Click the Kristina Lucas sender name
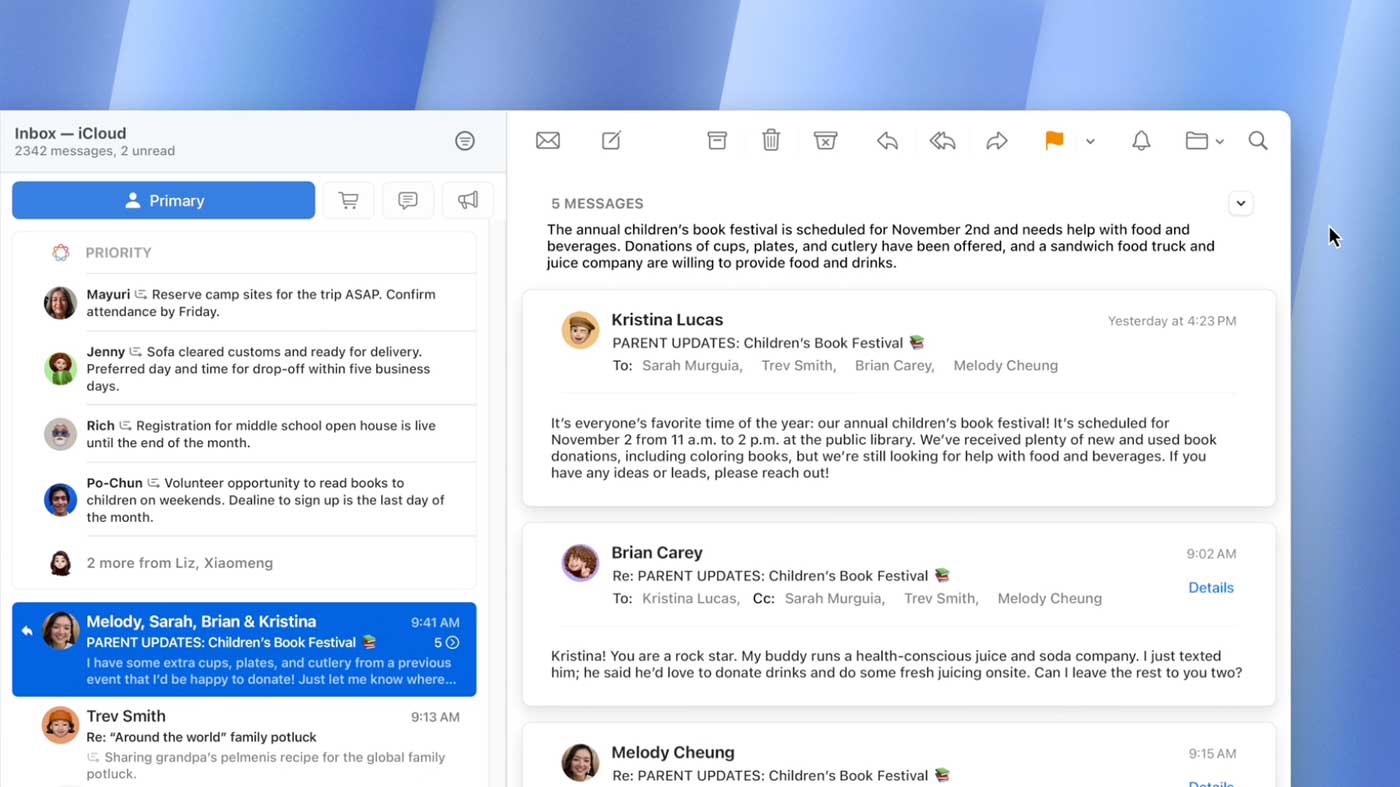1400x787 pixels. (x=667, y=320)
